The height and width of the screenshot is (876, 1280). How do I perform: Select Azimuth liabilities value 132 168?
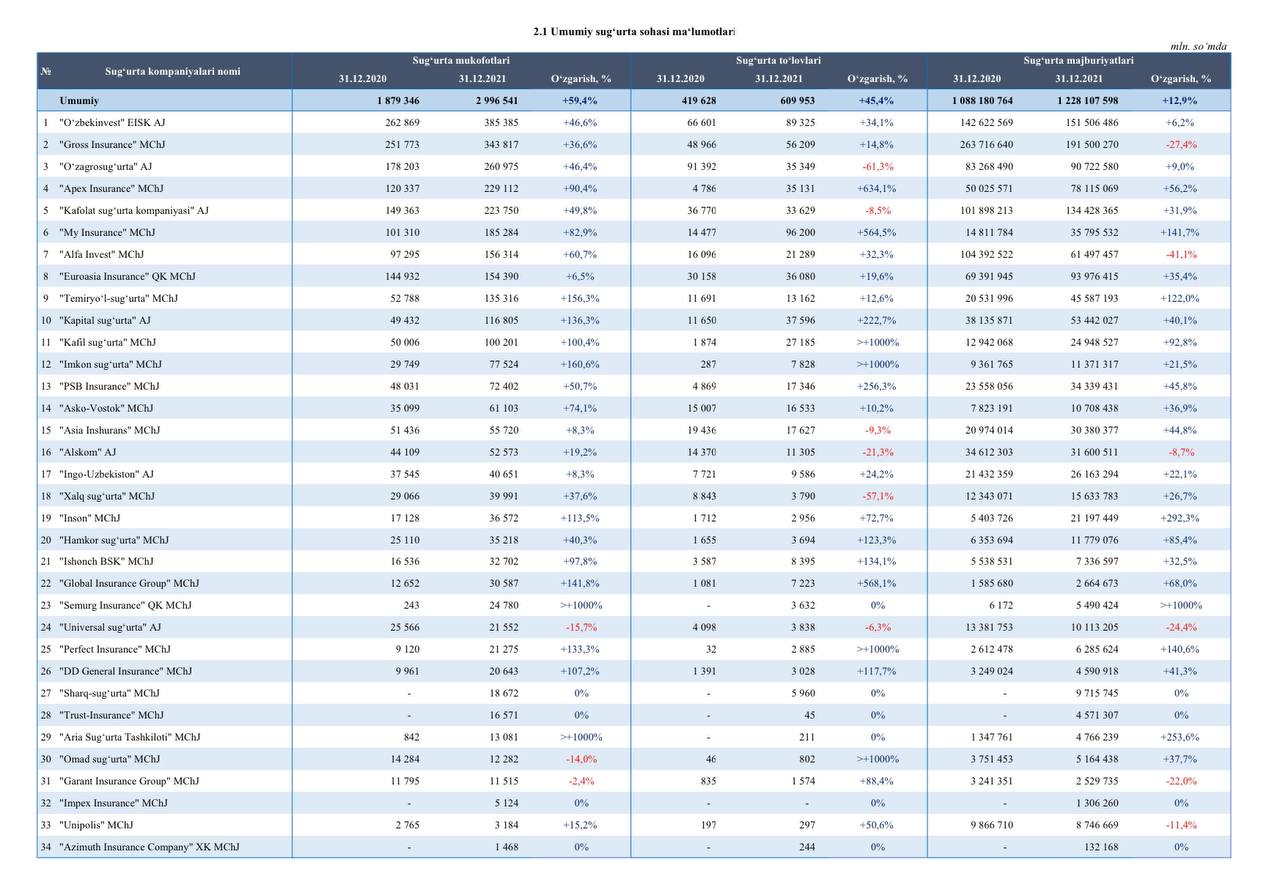pyautogui.click(x=1102, y=848)
